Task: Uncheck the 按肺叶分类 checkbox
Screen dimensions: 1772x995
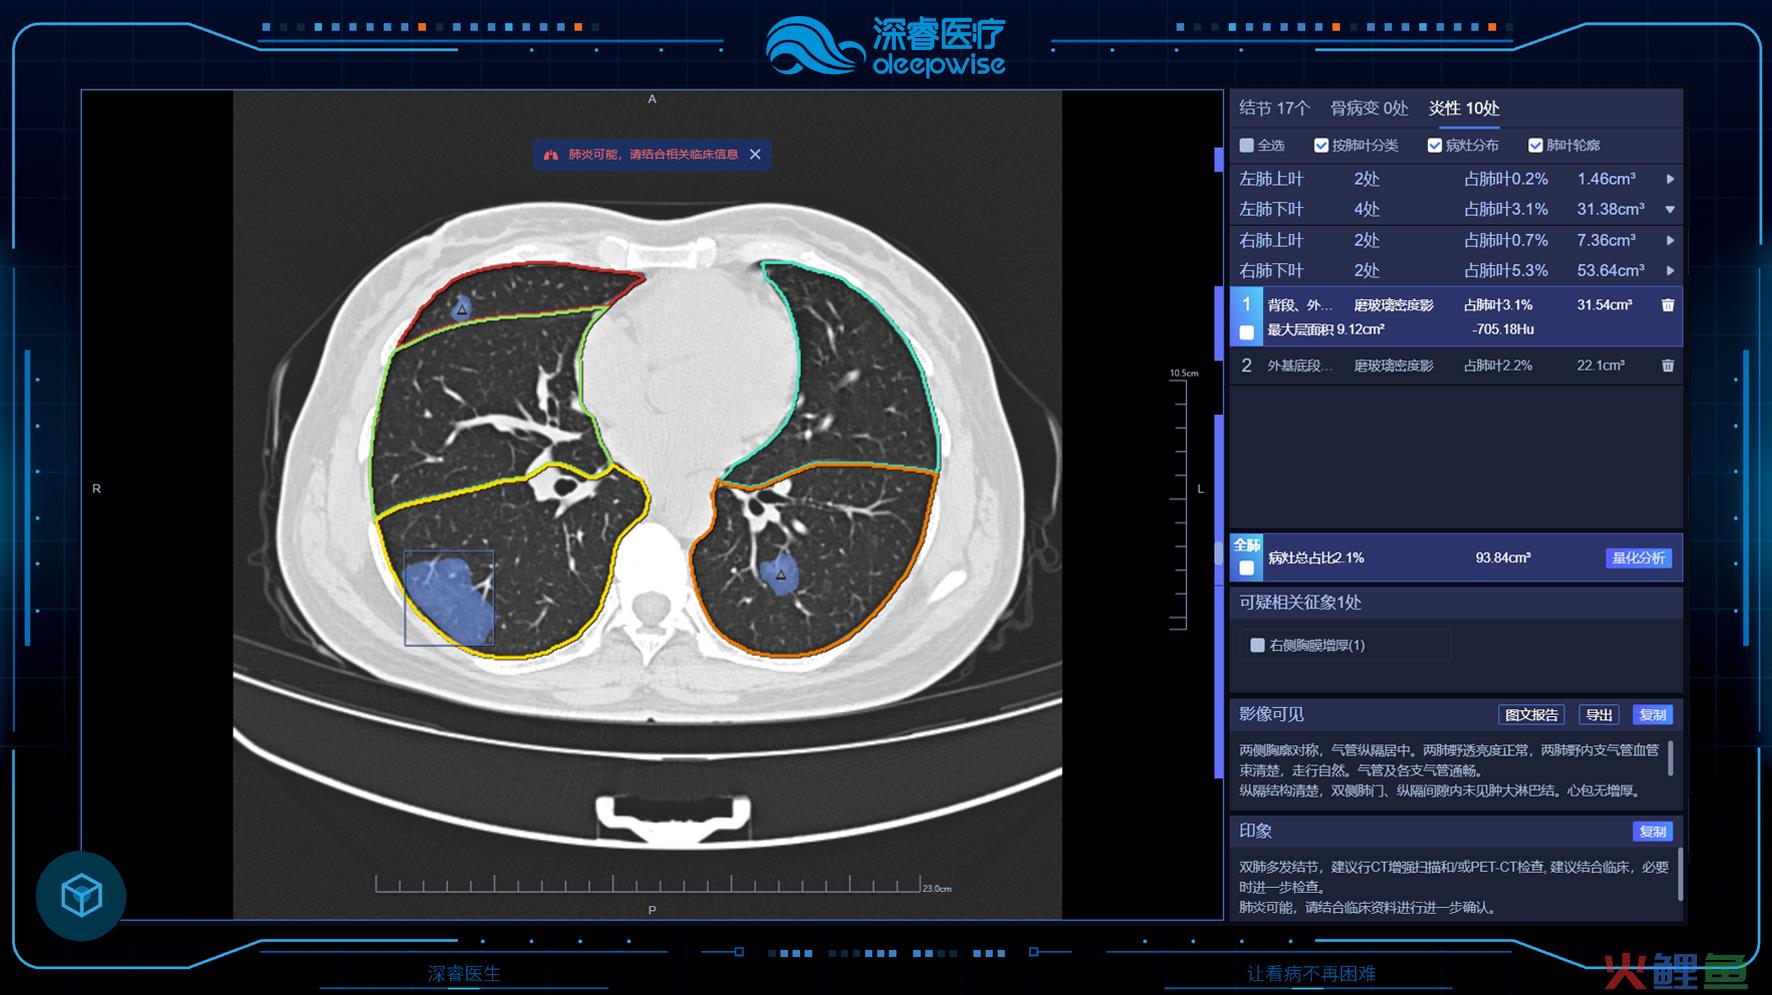Action: click(1321, 146)
